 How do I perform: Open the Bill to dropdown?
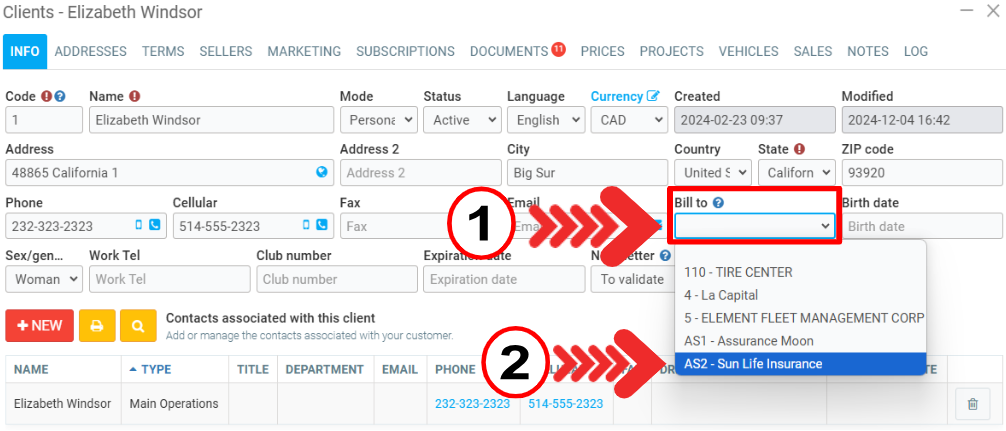(754, 227)
